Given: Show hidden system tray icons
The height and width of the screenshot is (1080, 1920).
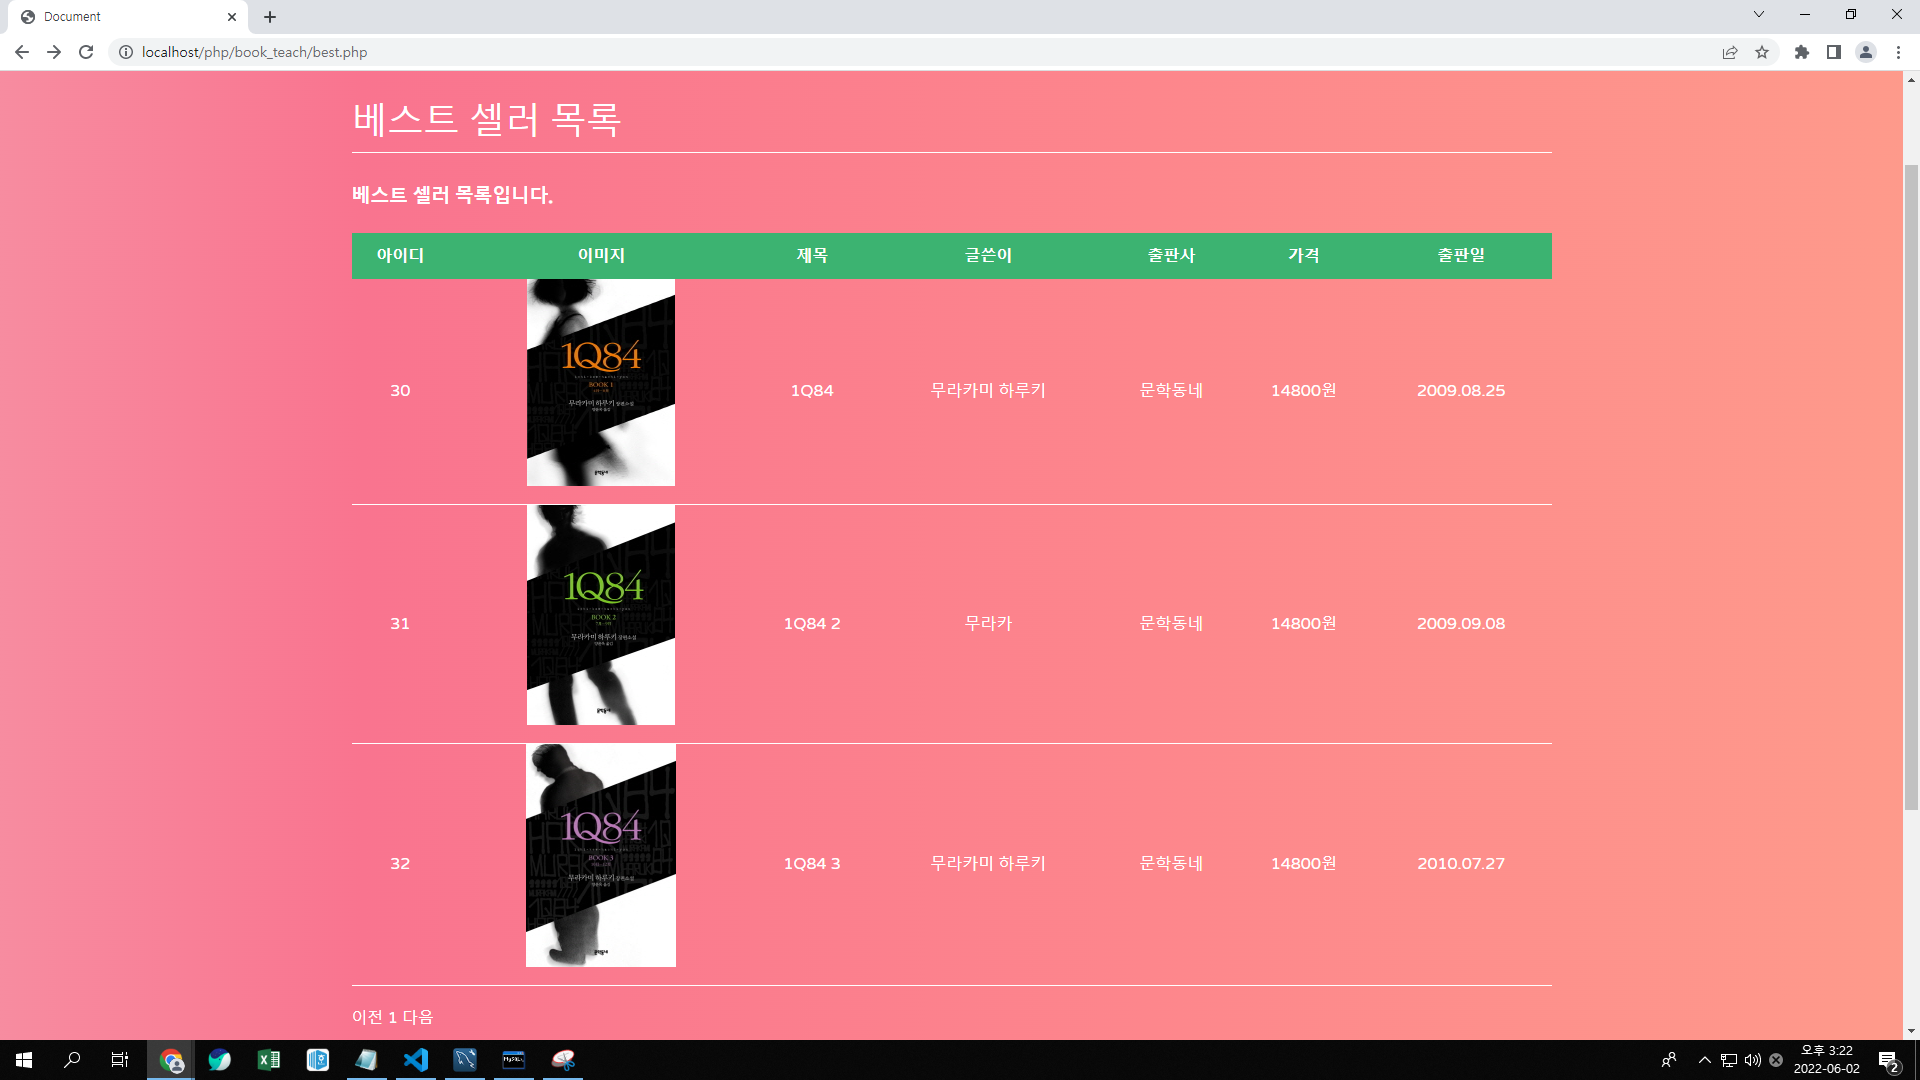Looking at the screenshot, I should click(1704, 1060).
